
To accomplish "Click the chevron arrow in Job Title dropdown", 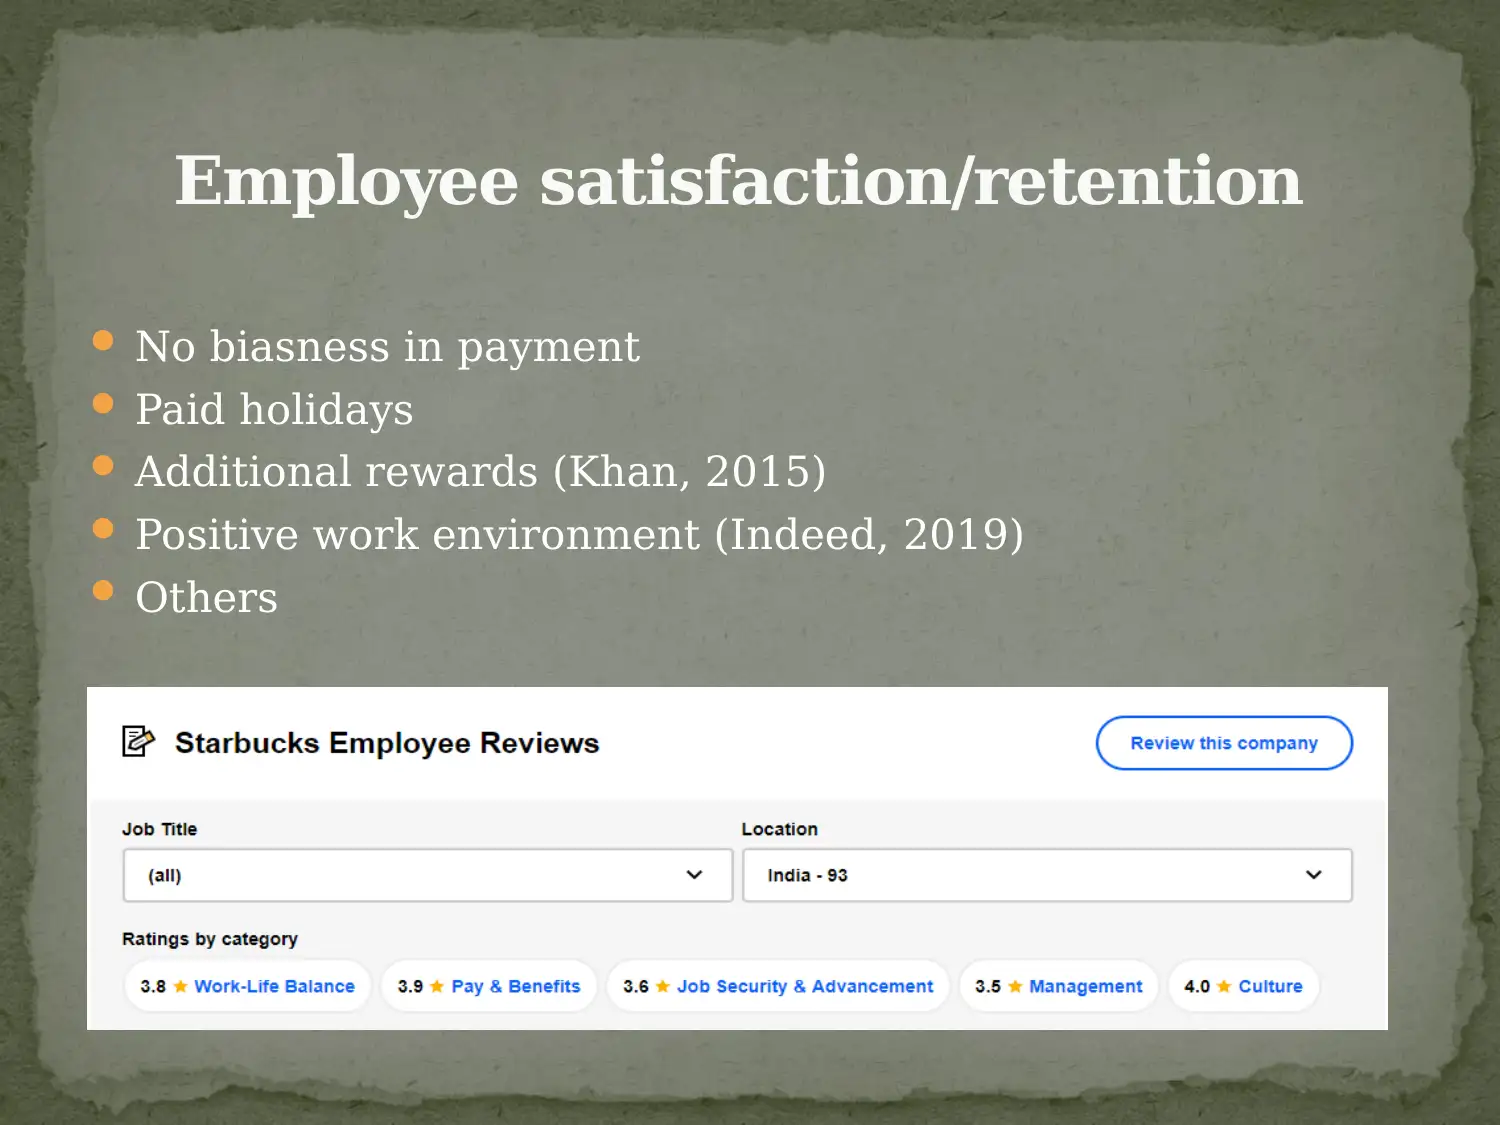I will click(694, 875).
